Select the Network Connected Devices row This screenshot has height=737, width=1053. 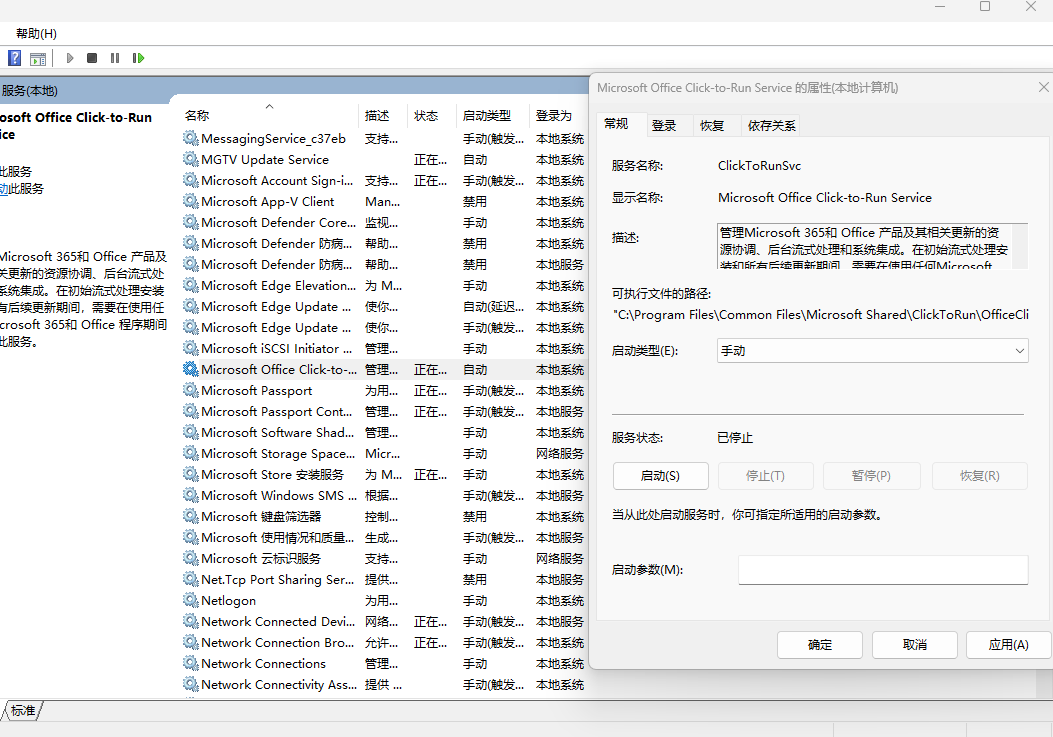pos(383,621)
